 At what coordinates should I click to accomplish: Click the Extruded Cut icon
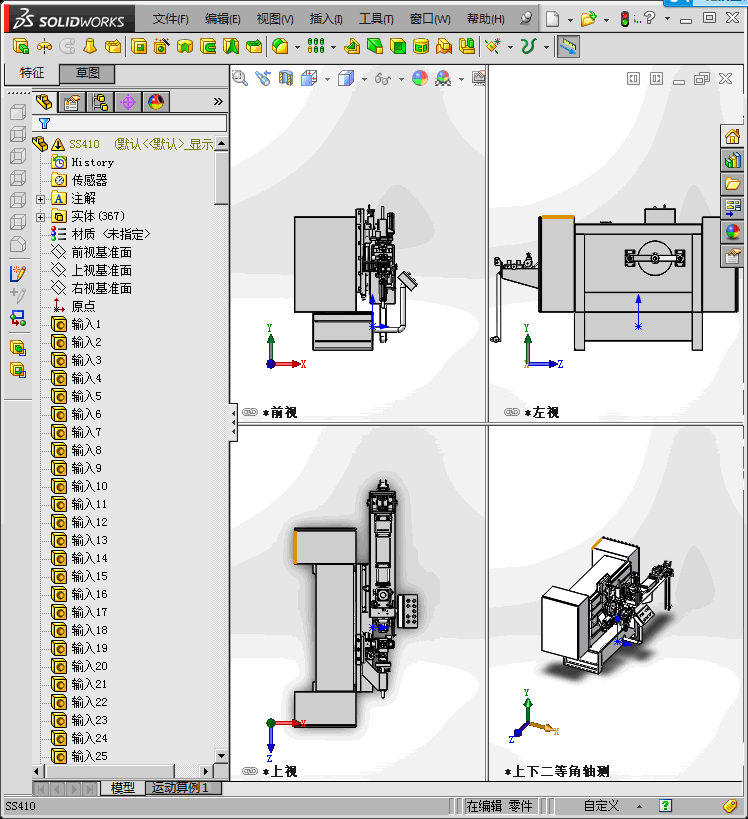tap(138, 46)
